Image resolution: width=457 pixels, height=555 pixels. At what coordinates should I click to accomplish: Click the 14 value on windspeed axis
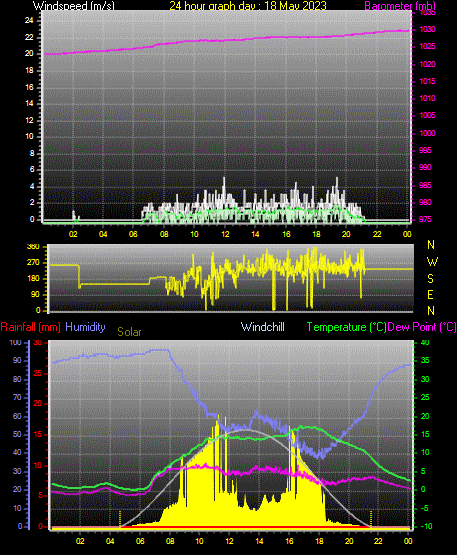click(x=29, y=104)
